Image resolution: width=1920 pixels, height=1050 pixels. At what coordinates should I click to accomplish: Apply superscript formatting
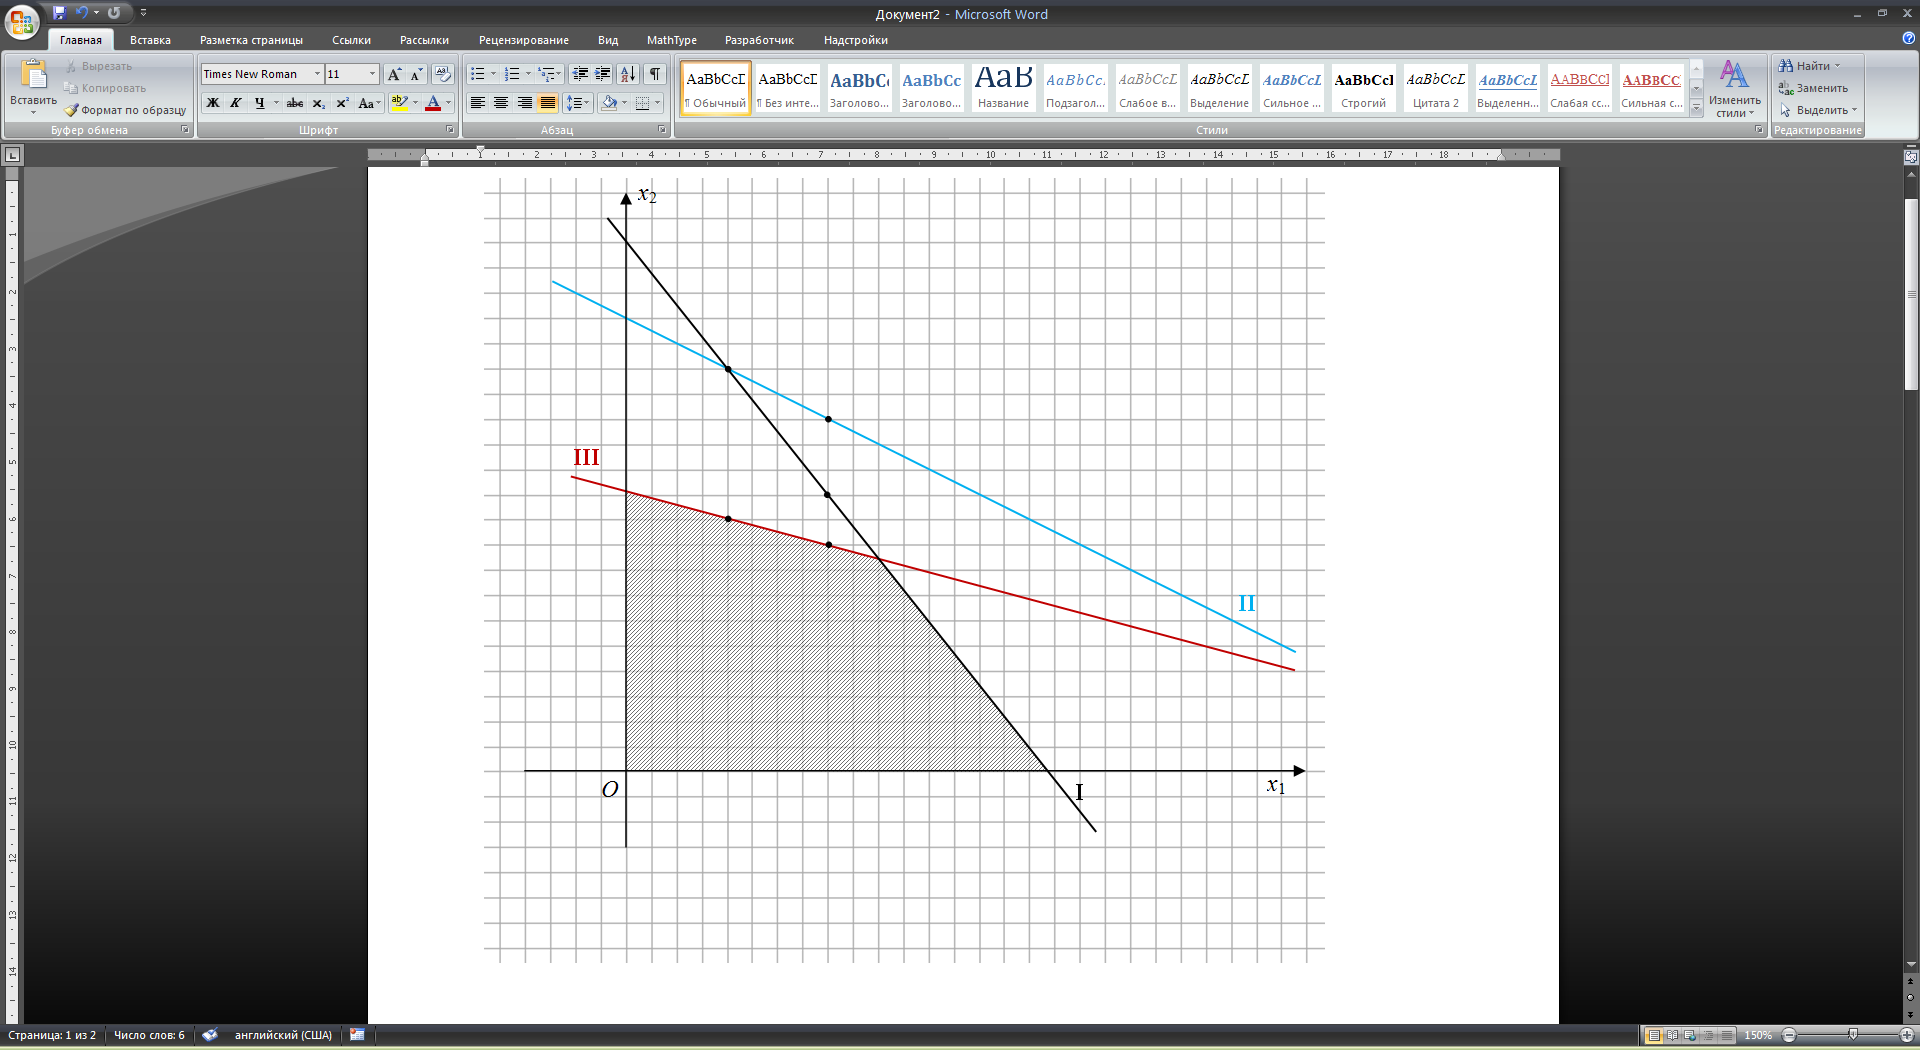[342, 103]
